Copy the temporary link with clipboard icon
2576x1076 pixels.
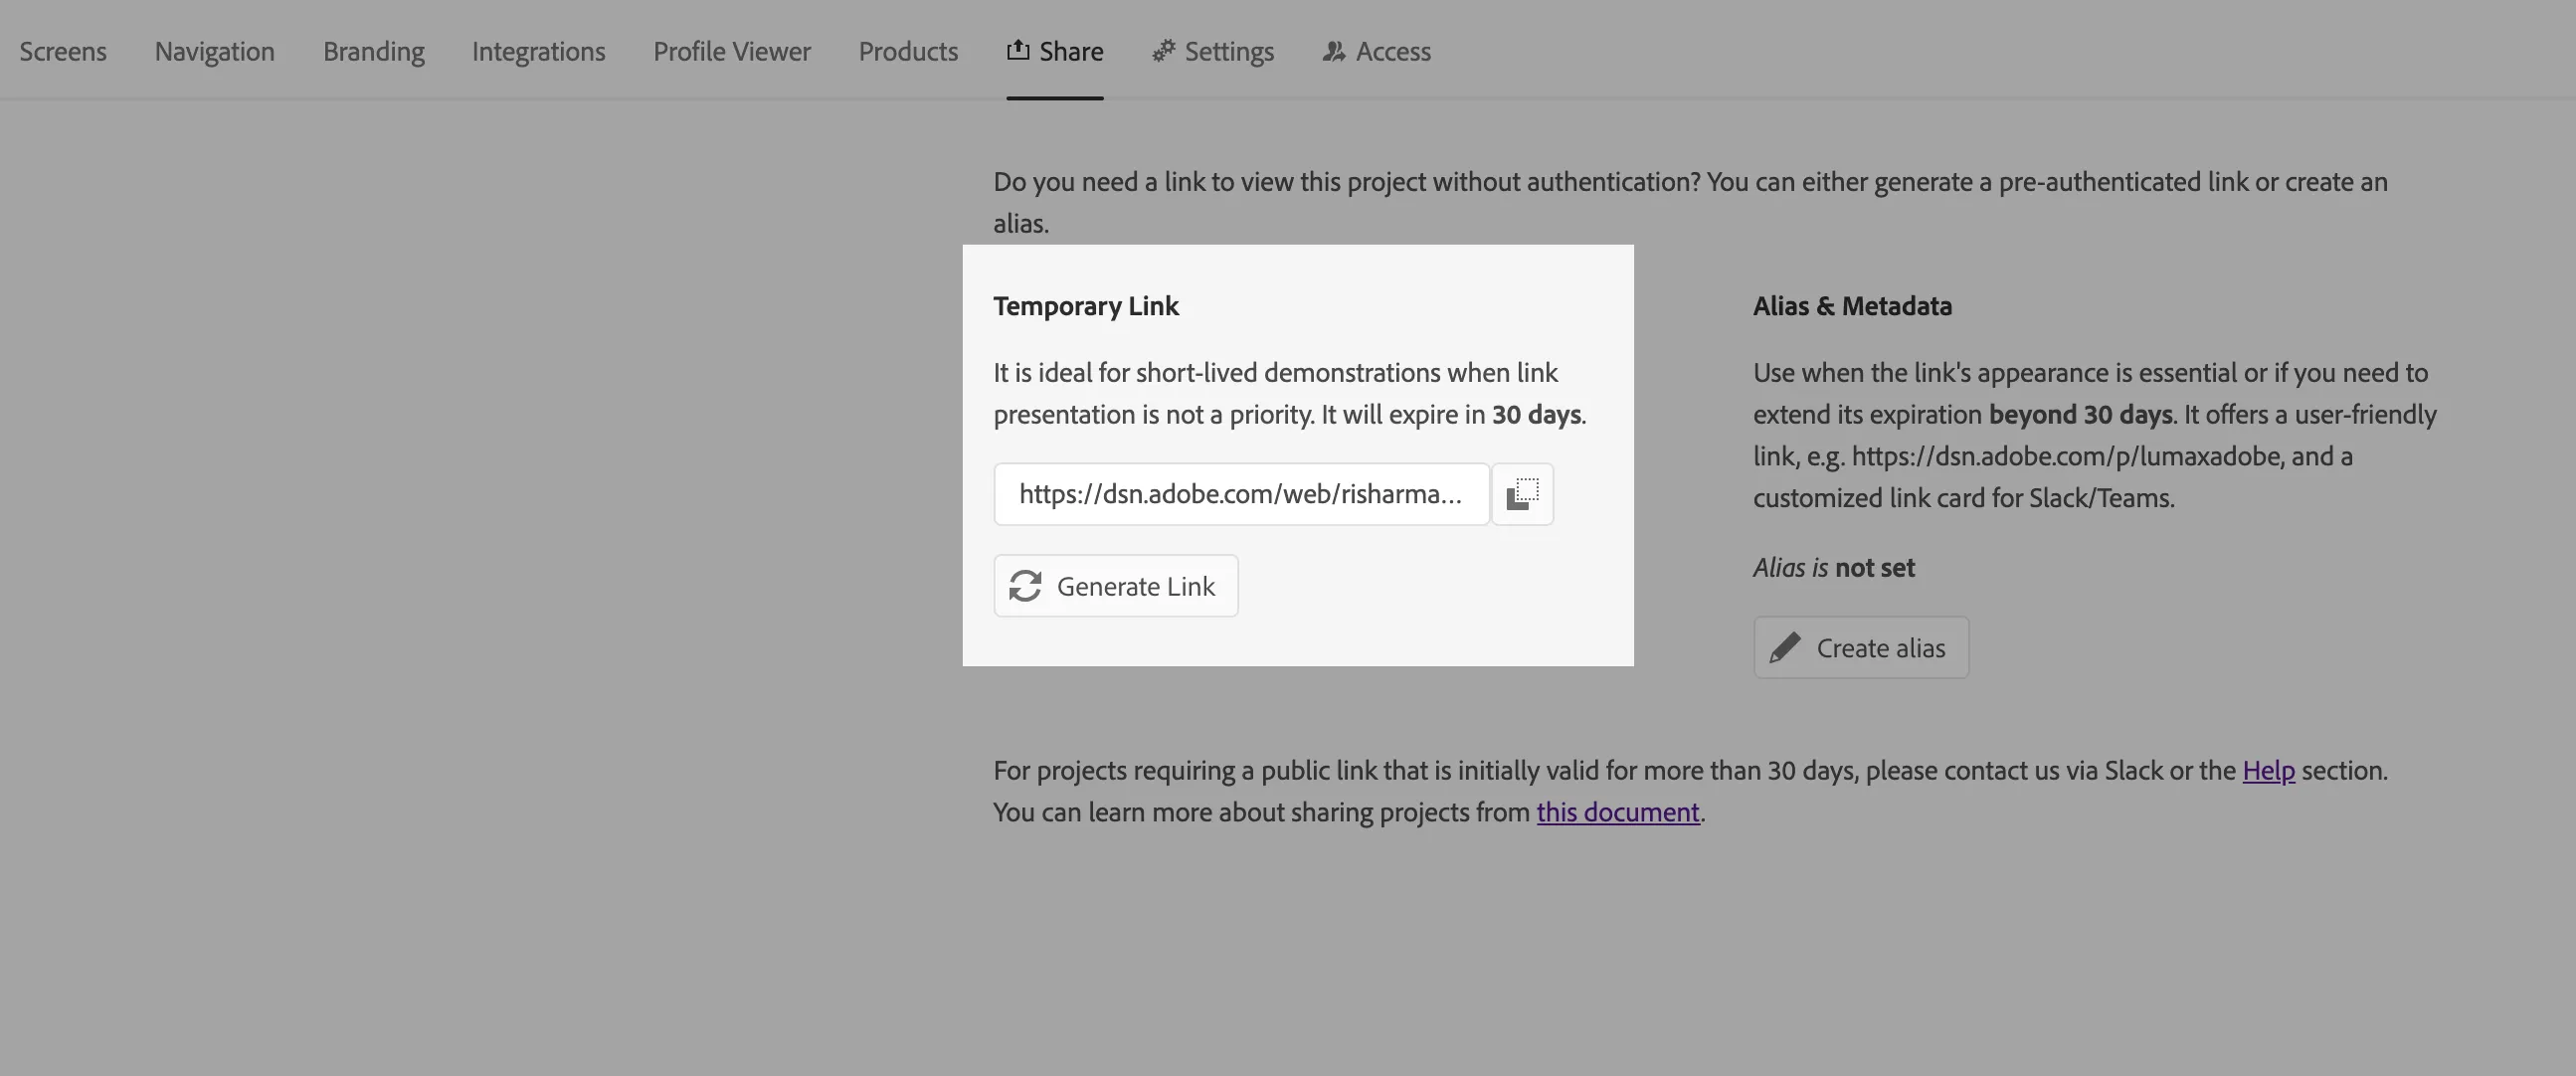coord(1522,494)
